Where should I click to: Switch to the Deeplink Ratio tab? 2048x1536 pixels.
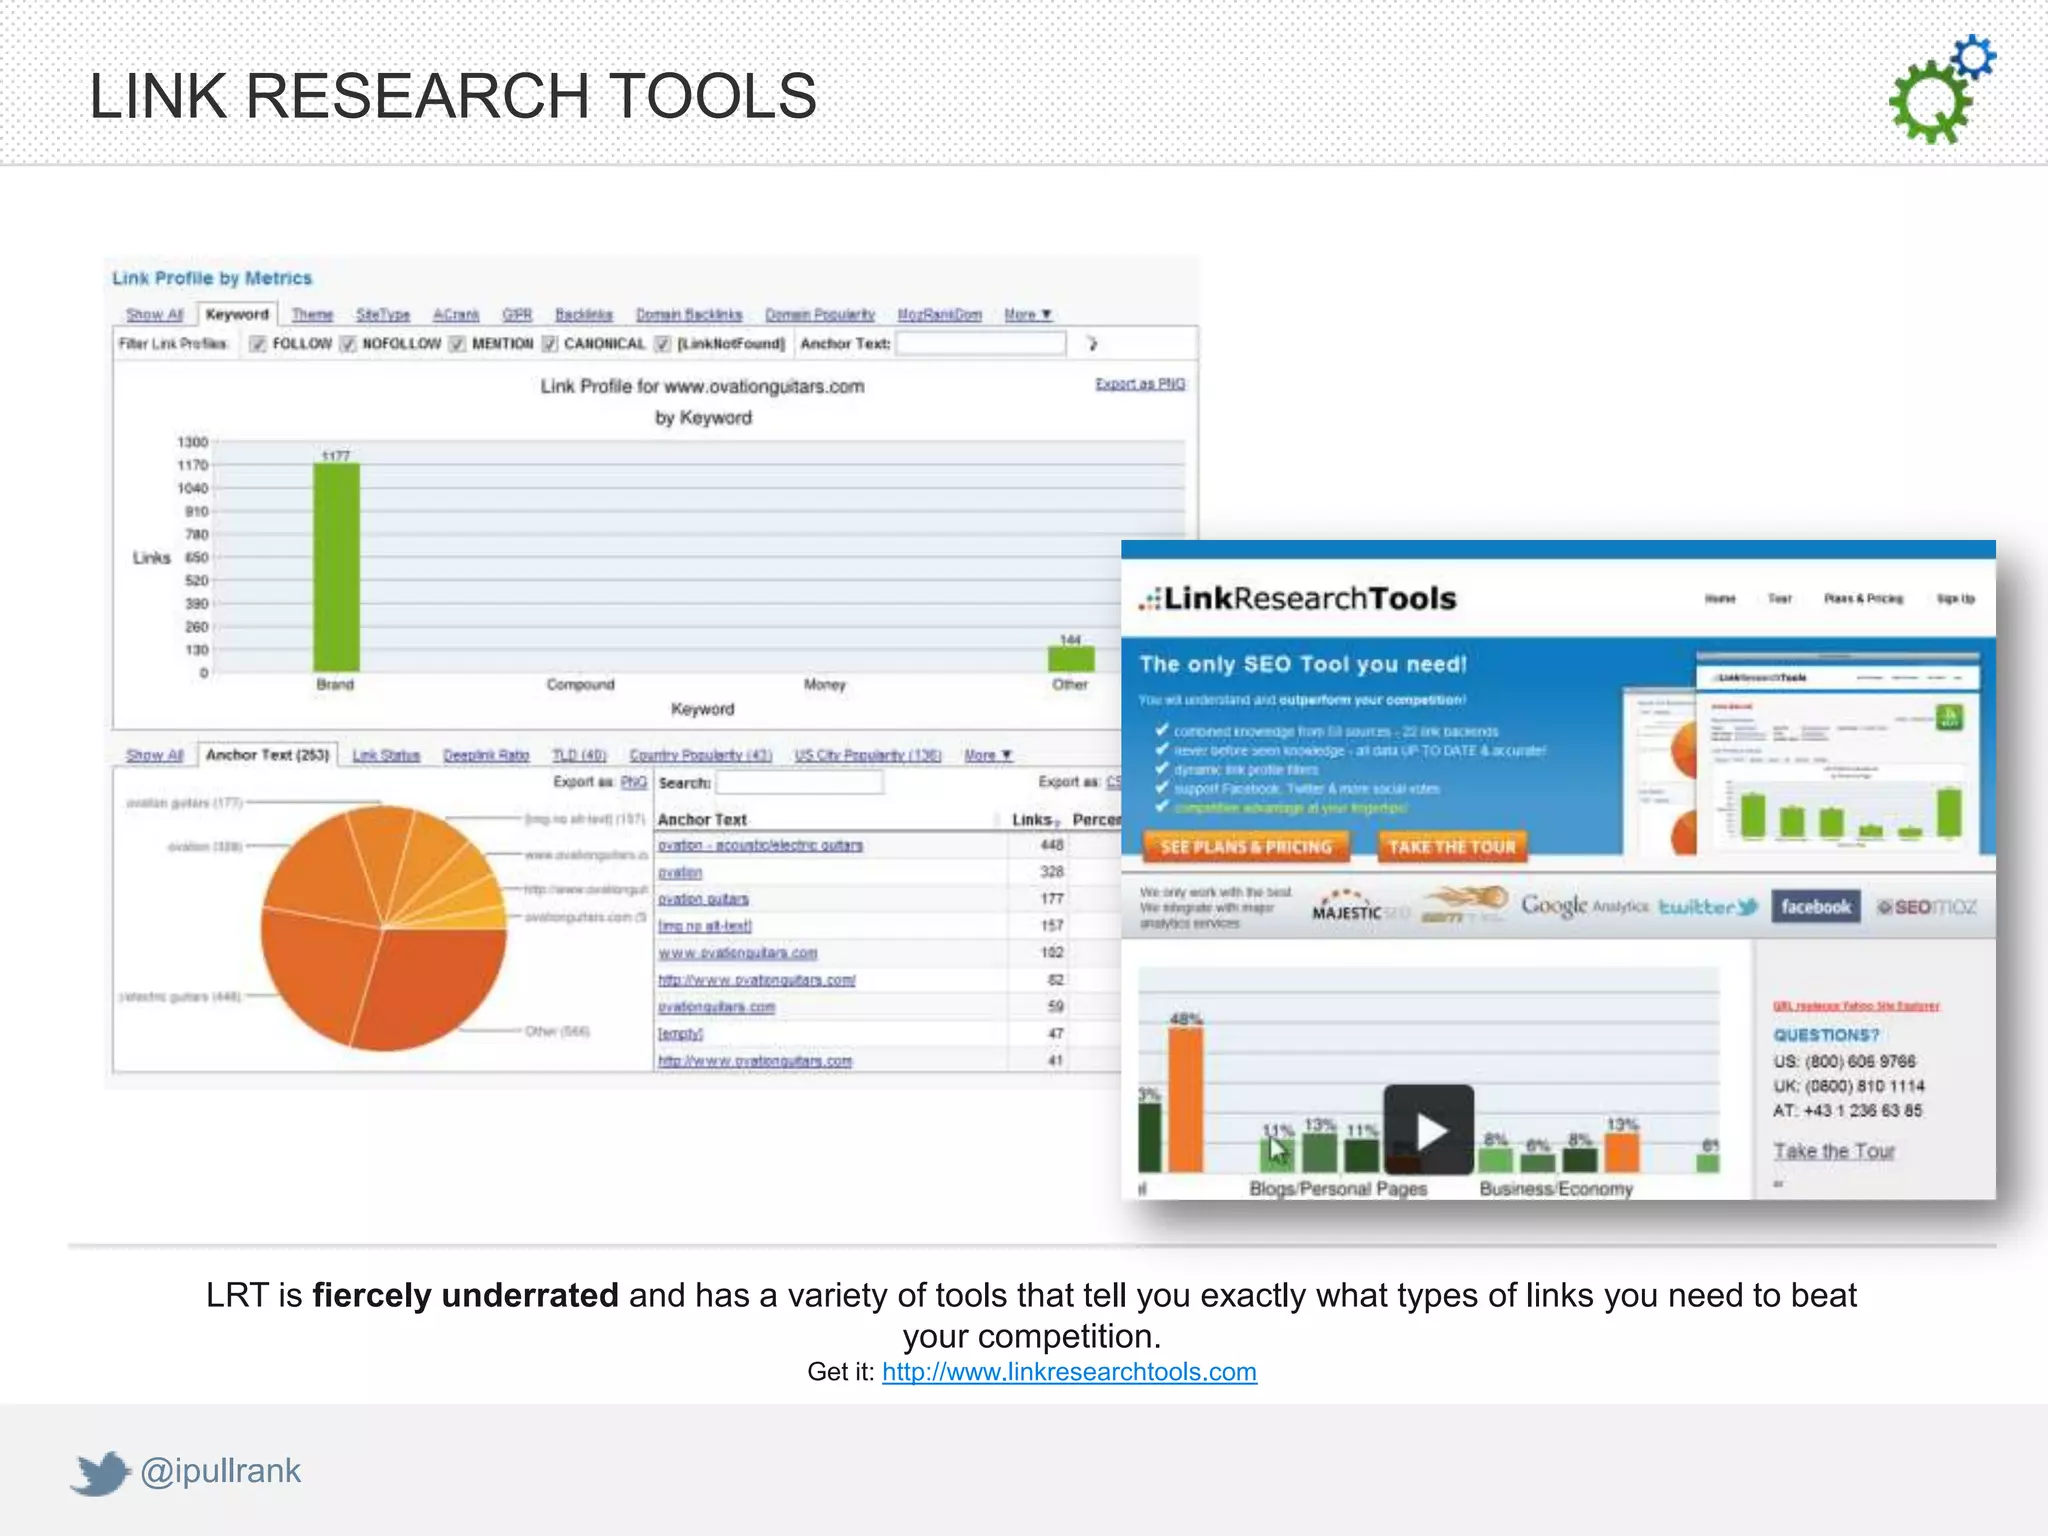click(486, 755)
